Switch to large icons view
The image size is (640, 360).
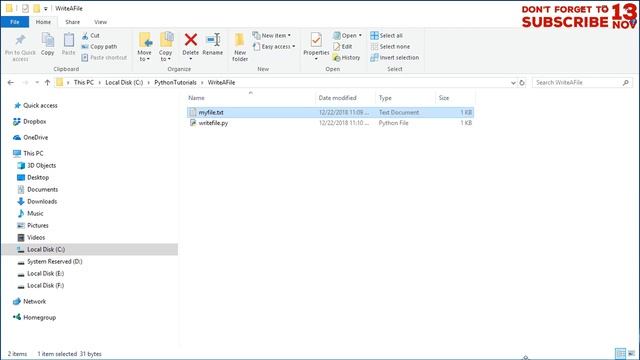pyautogui.click(x=631, y=353)
